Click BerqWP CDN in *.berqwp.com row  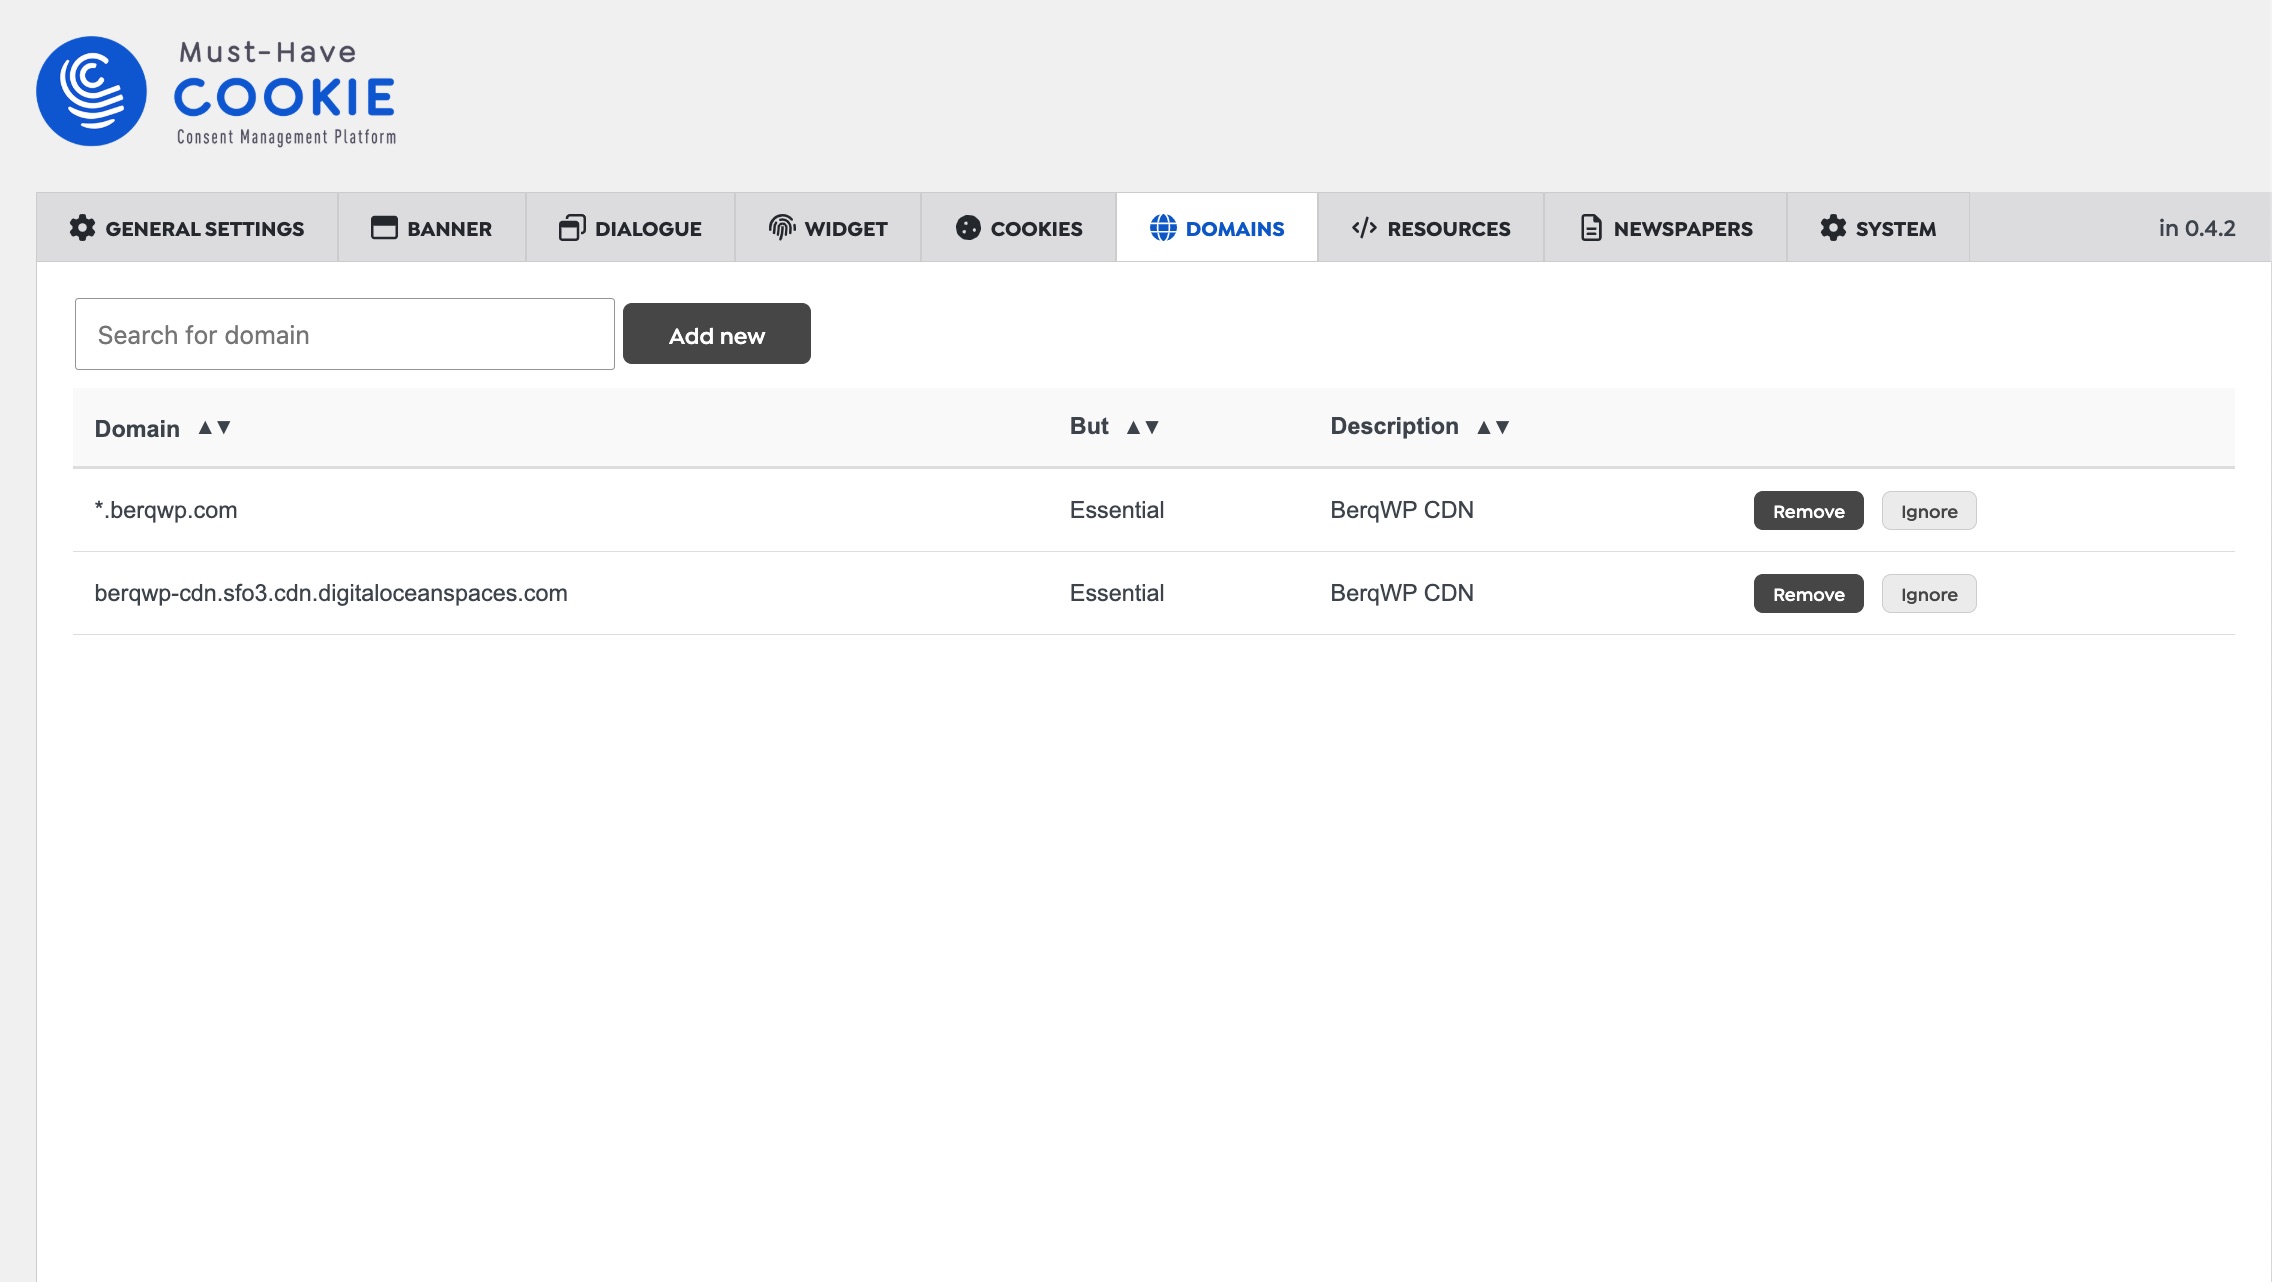[x=1402, y=510]
